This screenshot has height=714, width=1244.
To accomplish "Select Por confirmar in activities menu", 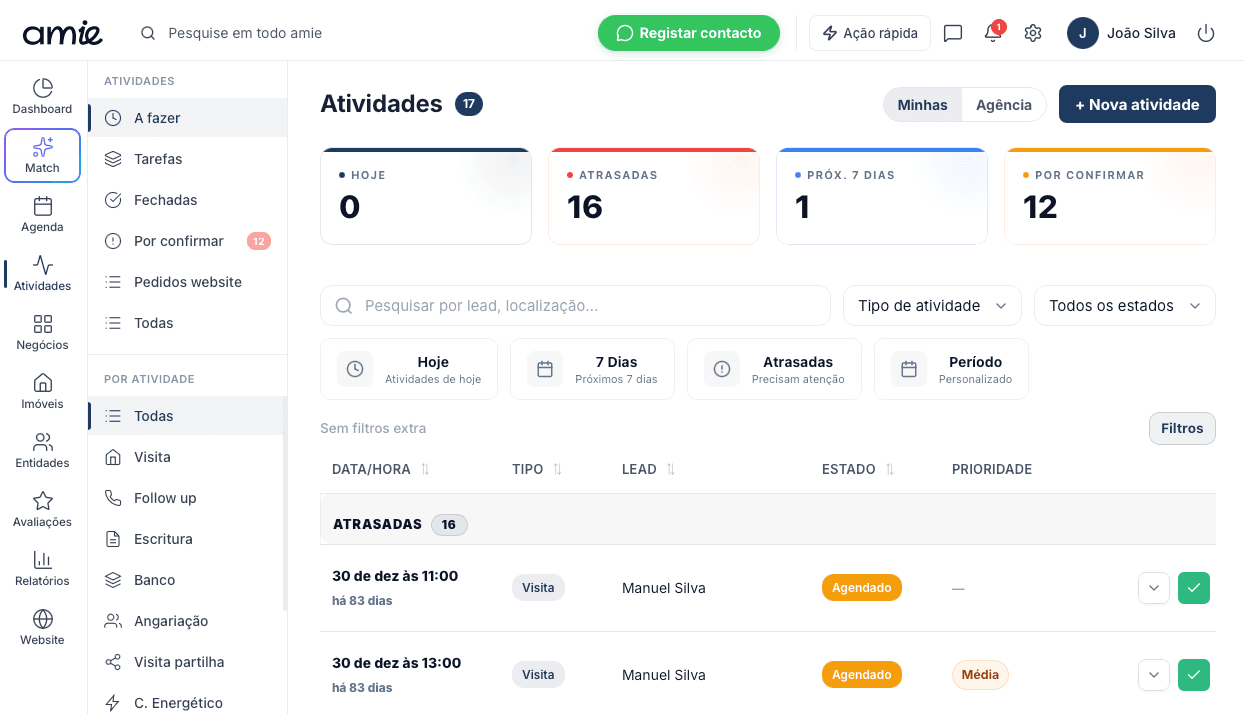I will 178,241.
